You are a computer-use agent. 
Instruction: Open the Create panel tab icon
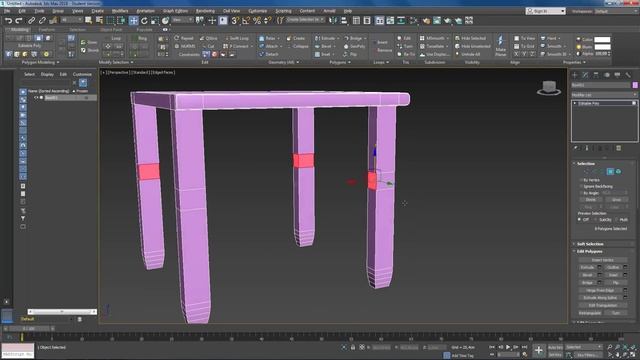click(575, 75)
